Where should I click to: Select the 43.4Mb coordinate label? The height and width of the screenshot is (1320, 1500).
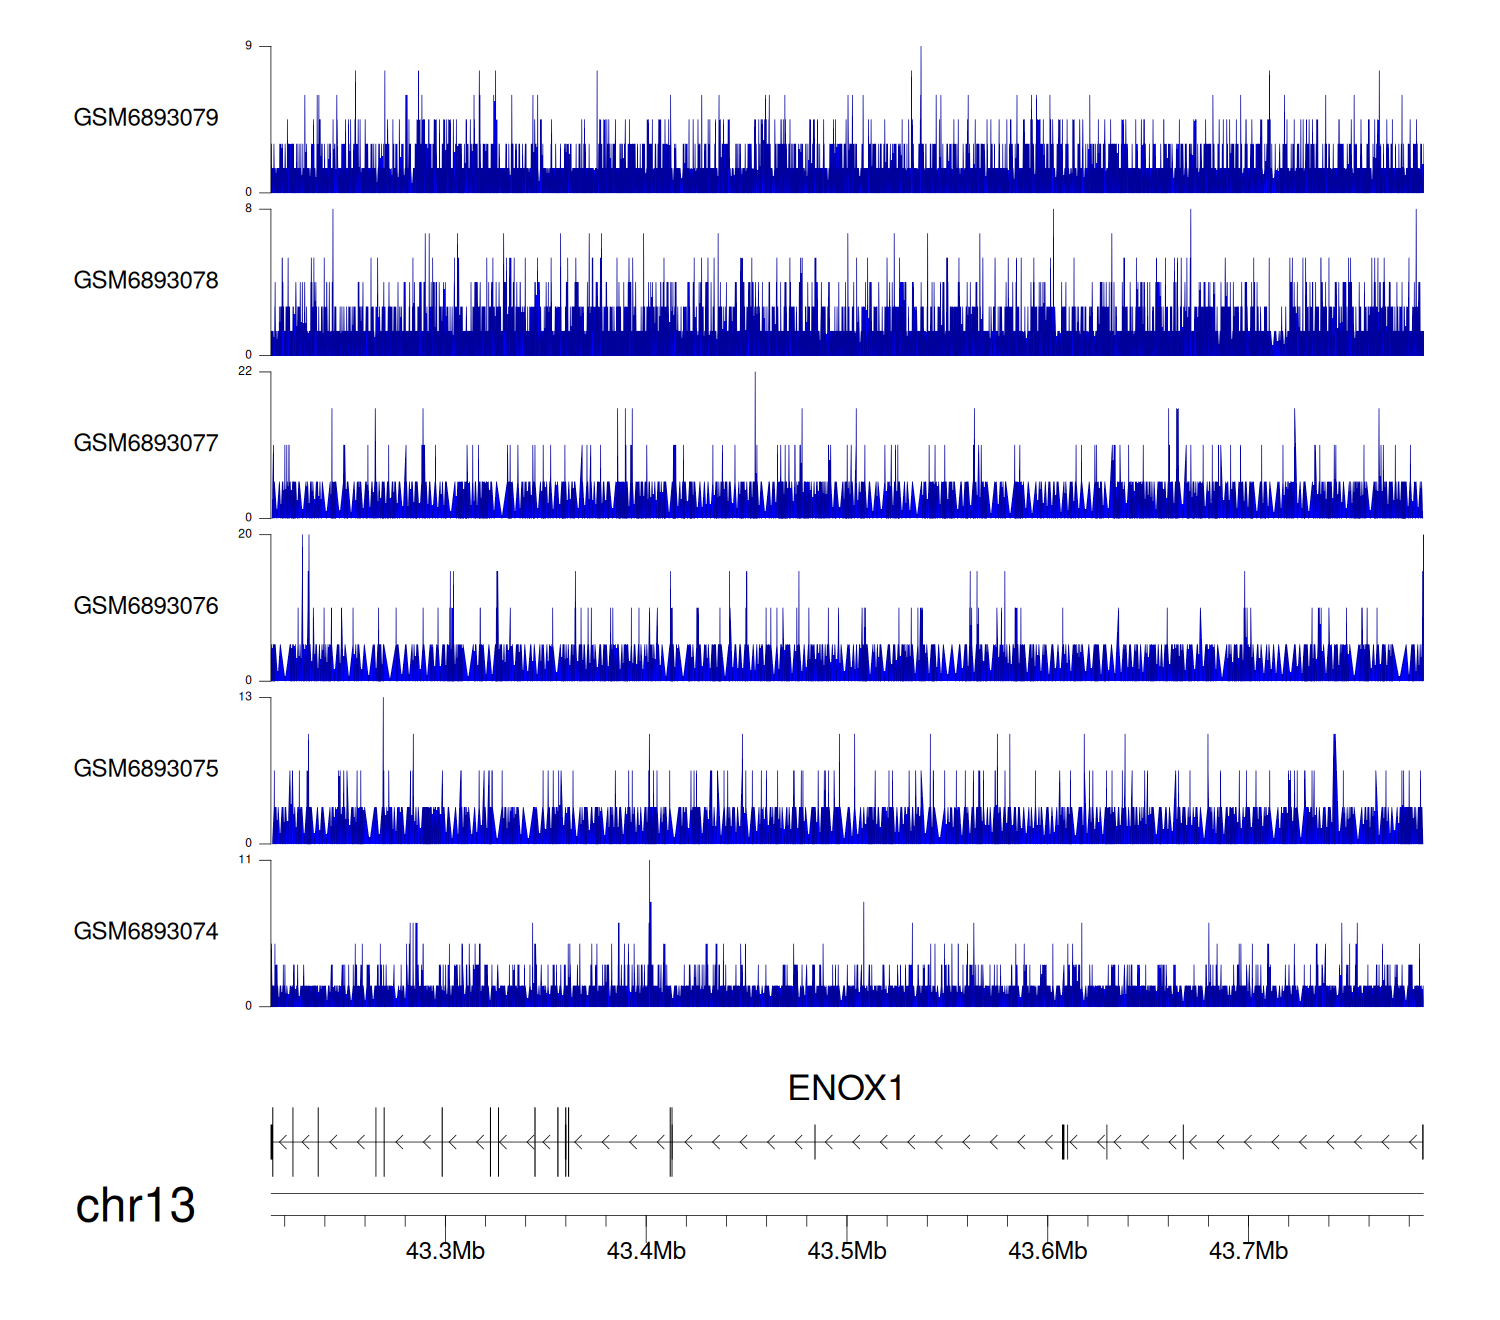(646, 1251)
